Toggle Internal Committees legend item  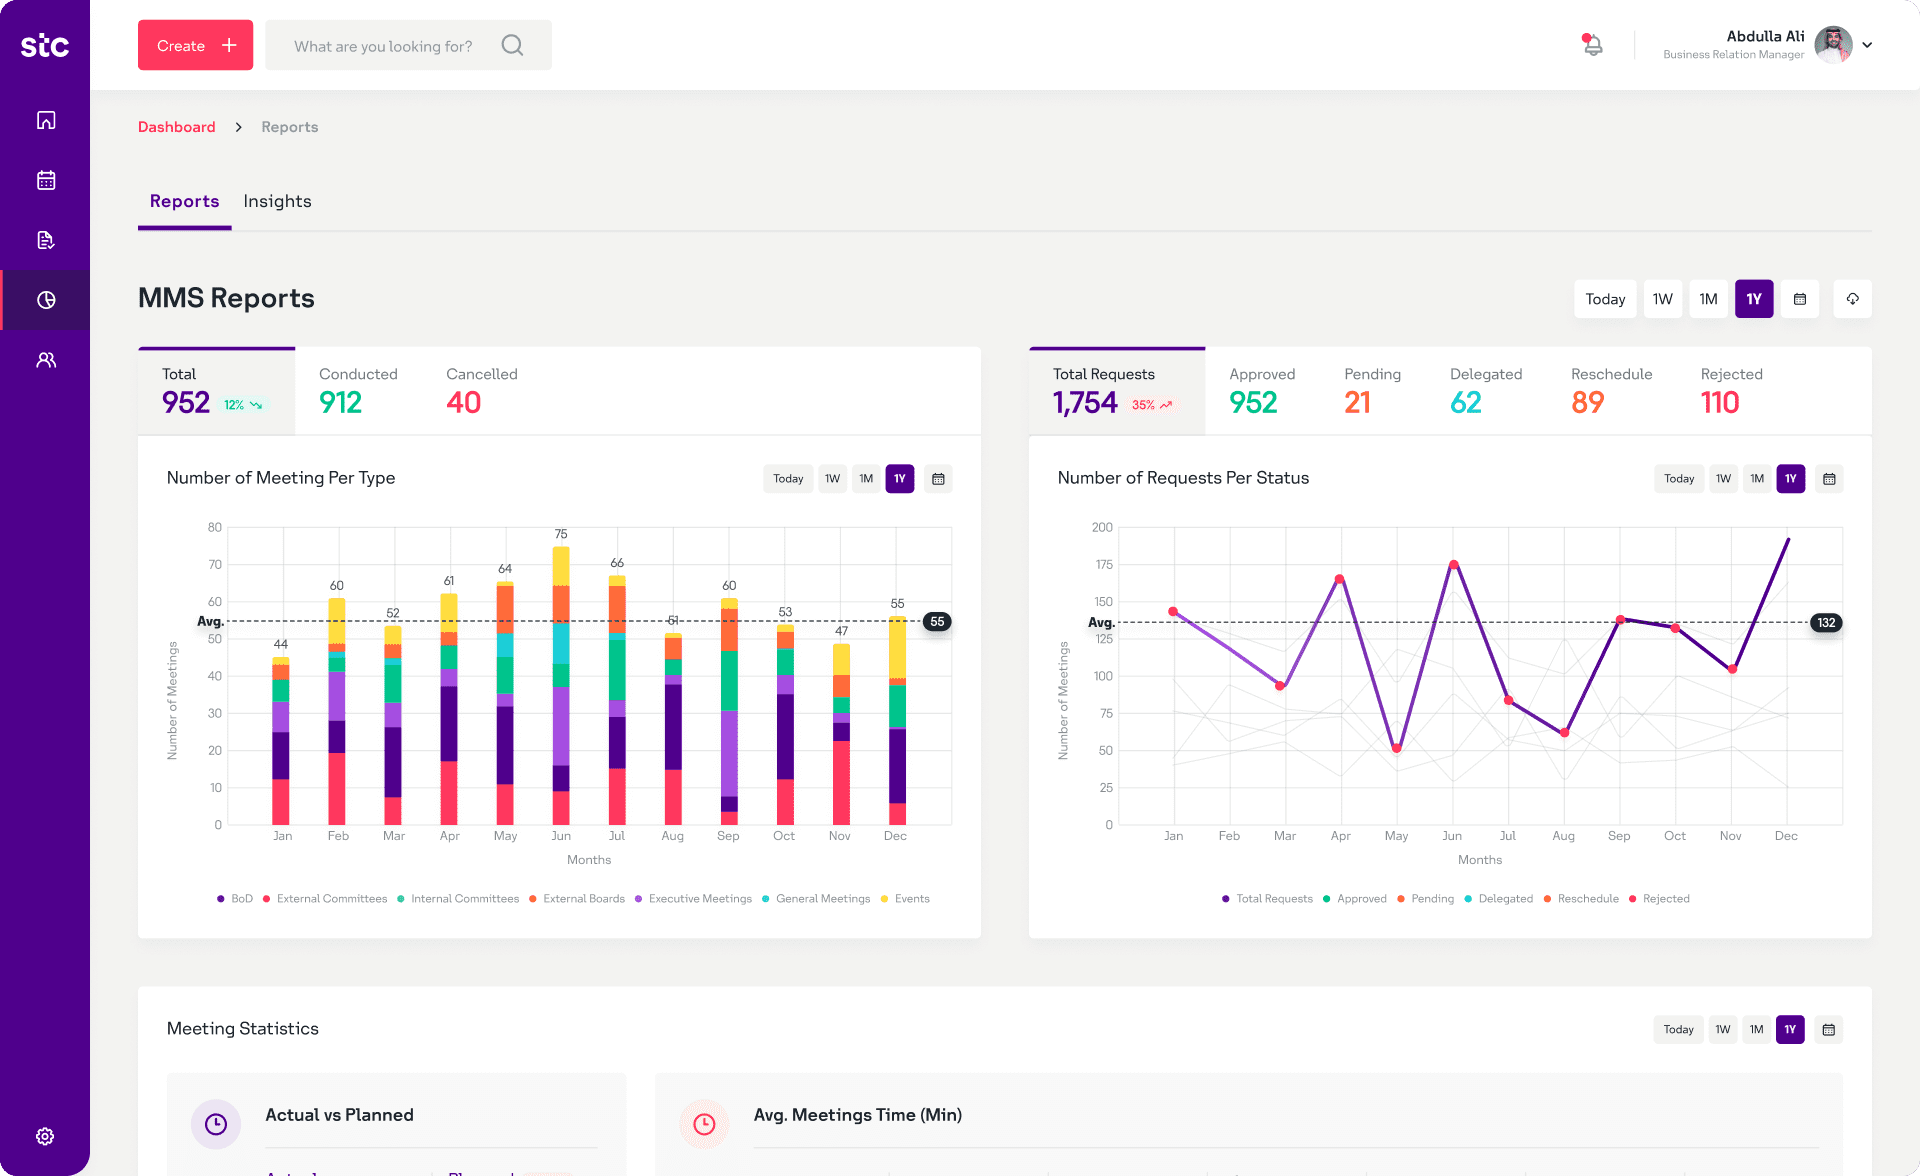point(458,899)
